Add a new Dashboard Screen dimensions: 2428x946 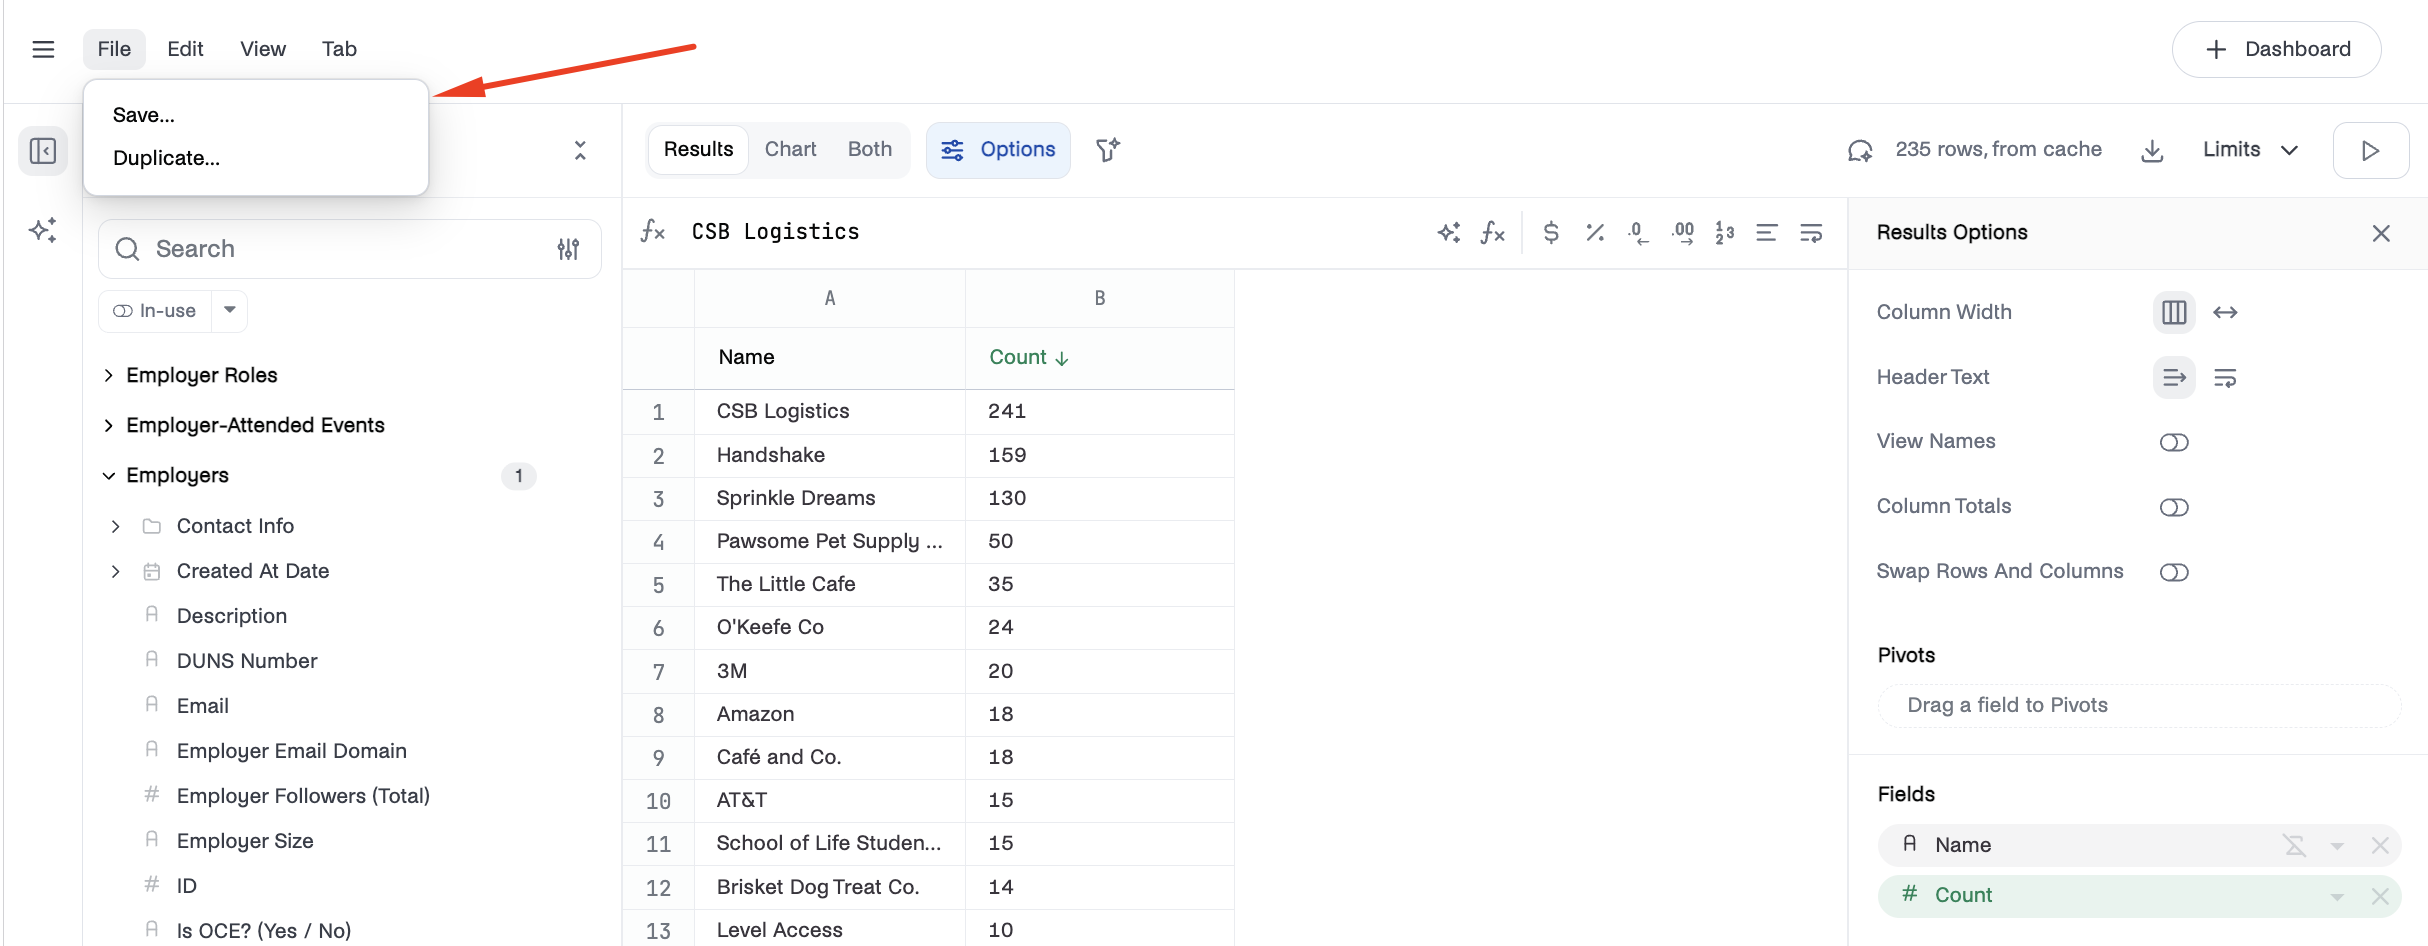[x=2276, y=49]
